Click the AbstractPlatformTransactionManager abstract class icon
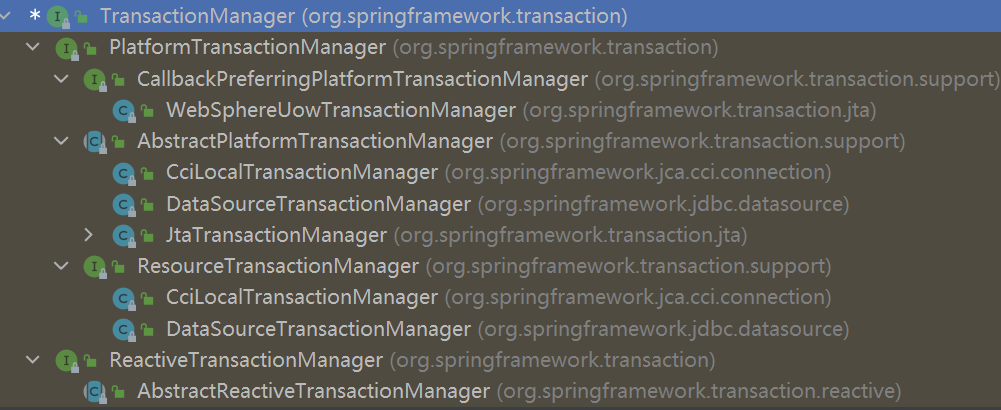 click(x=94, y=142)
